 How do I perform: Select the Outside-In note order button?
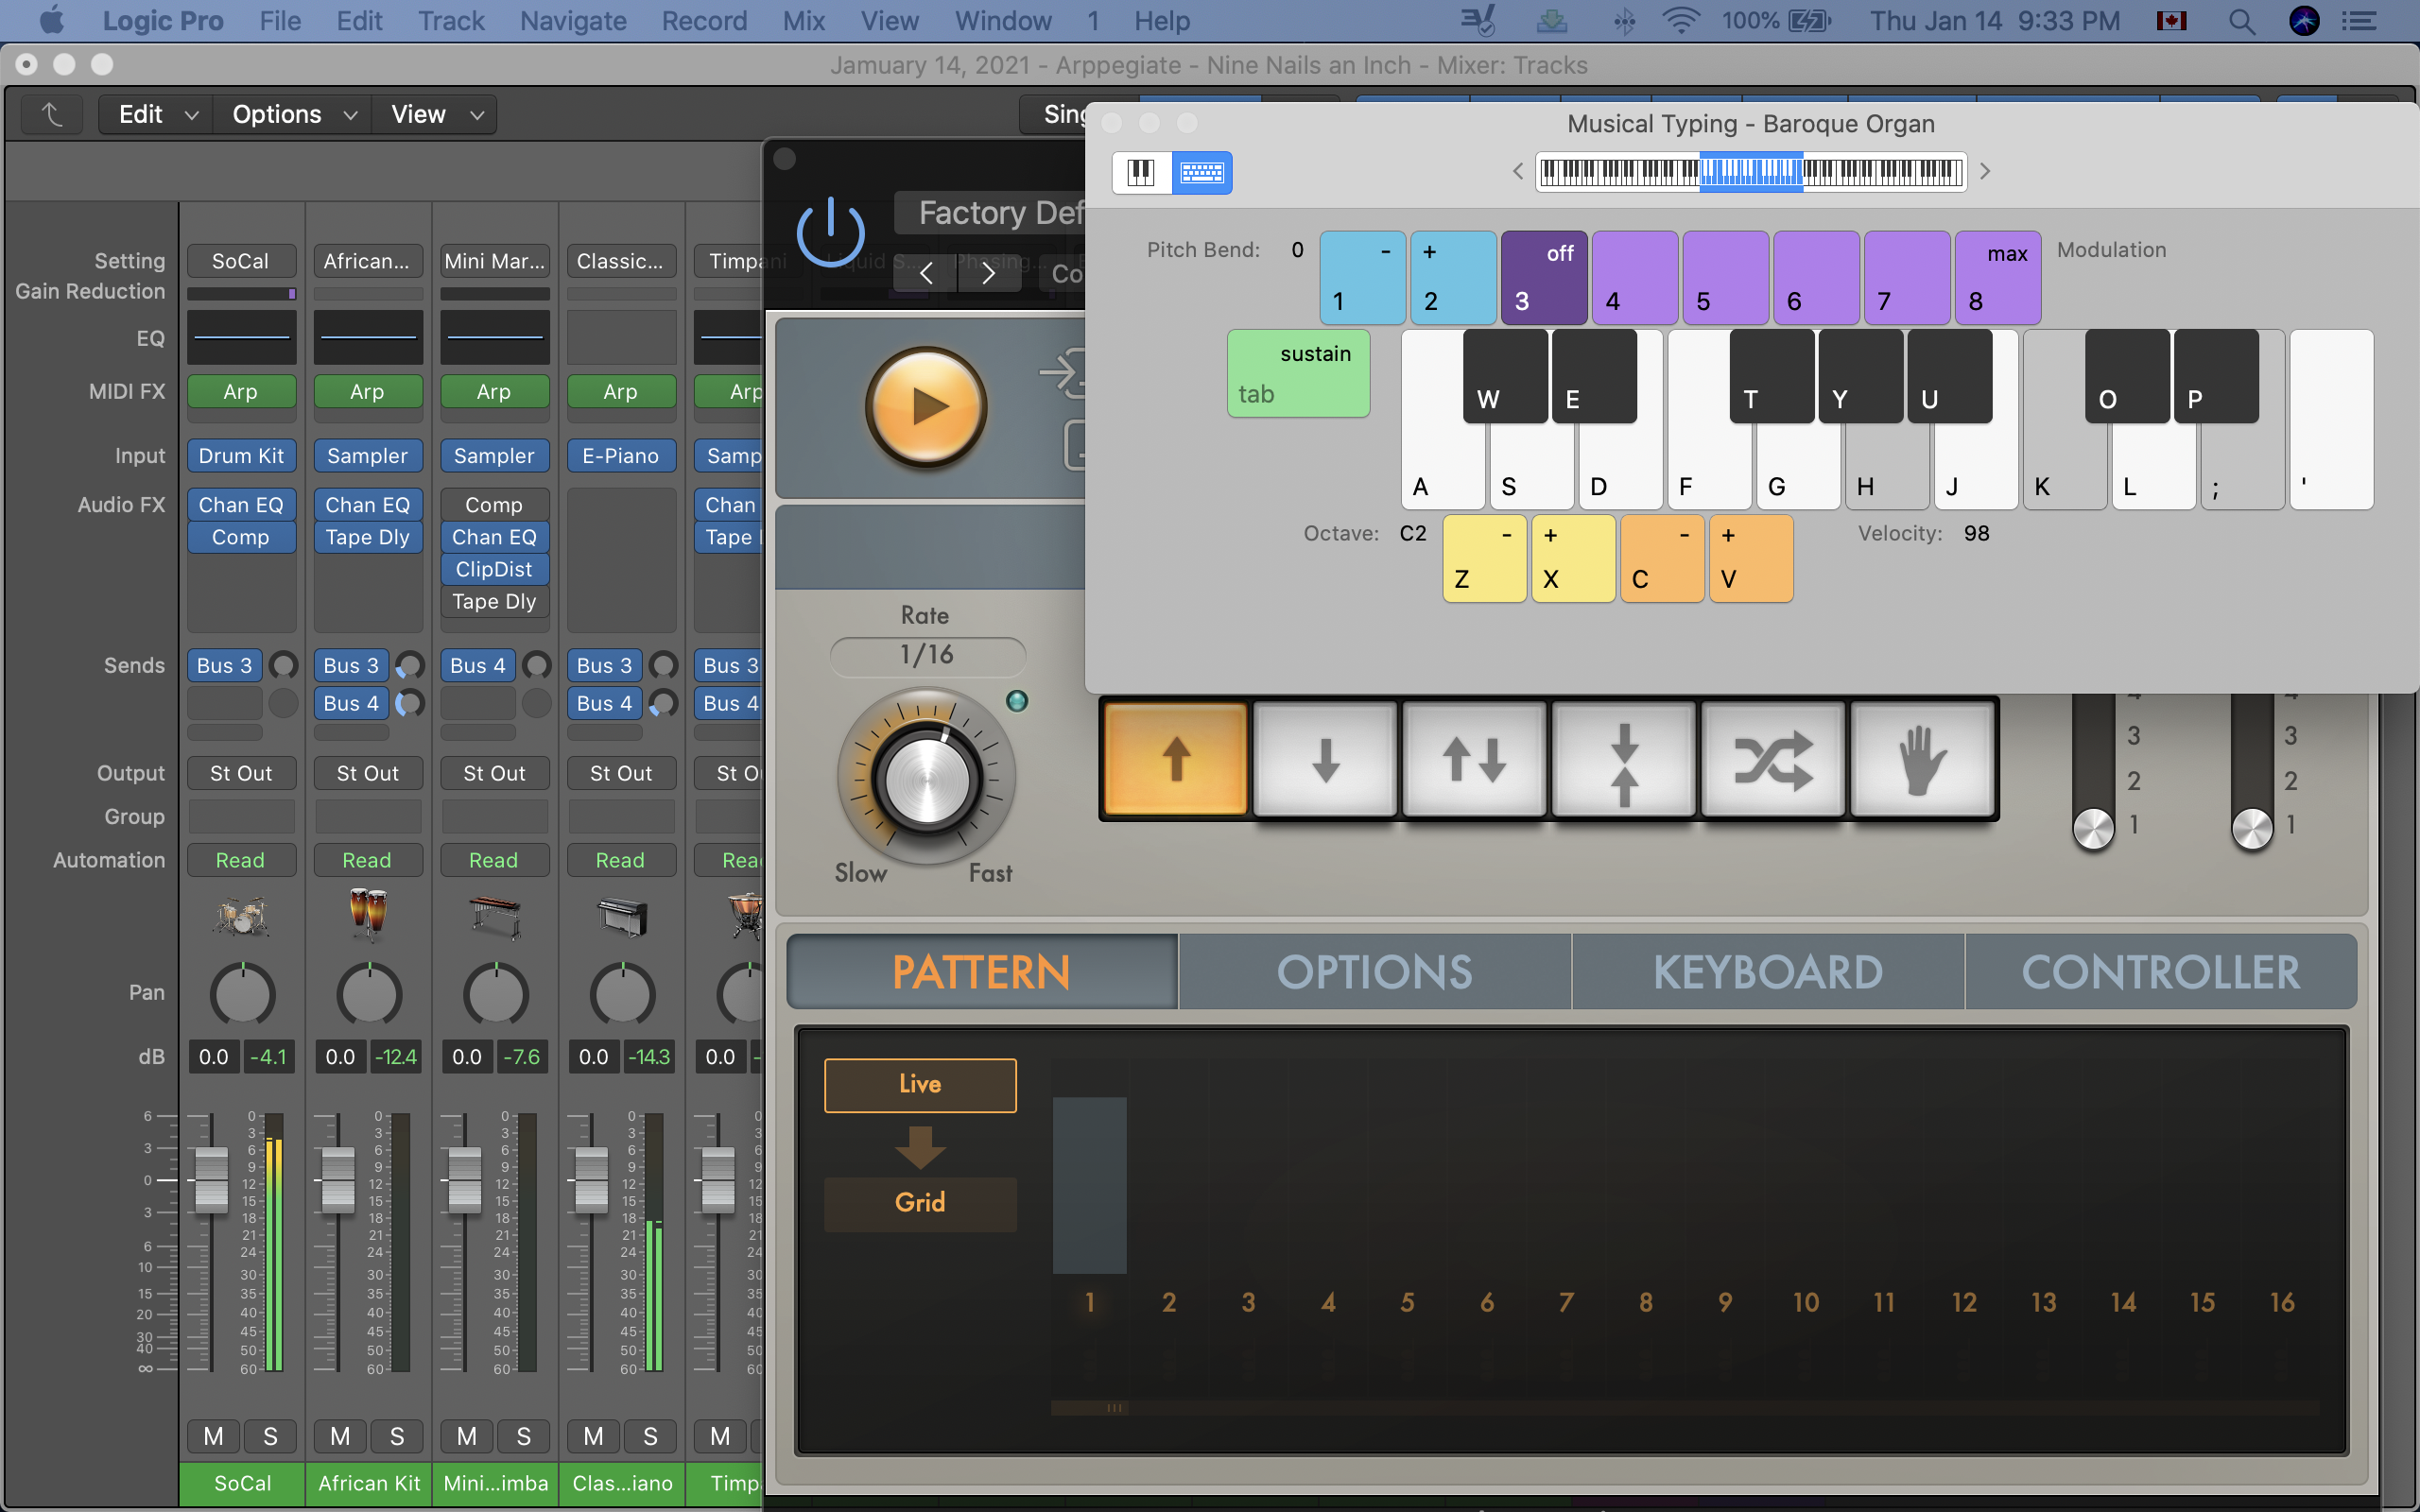point(1624,758)
